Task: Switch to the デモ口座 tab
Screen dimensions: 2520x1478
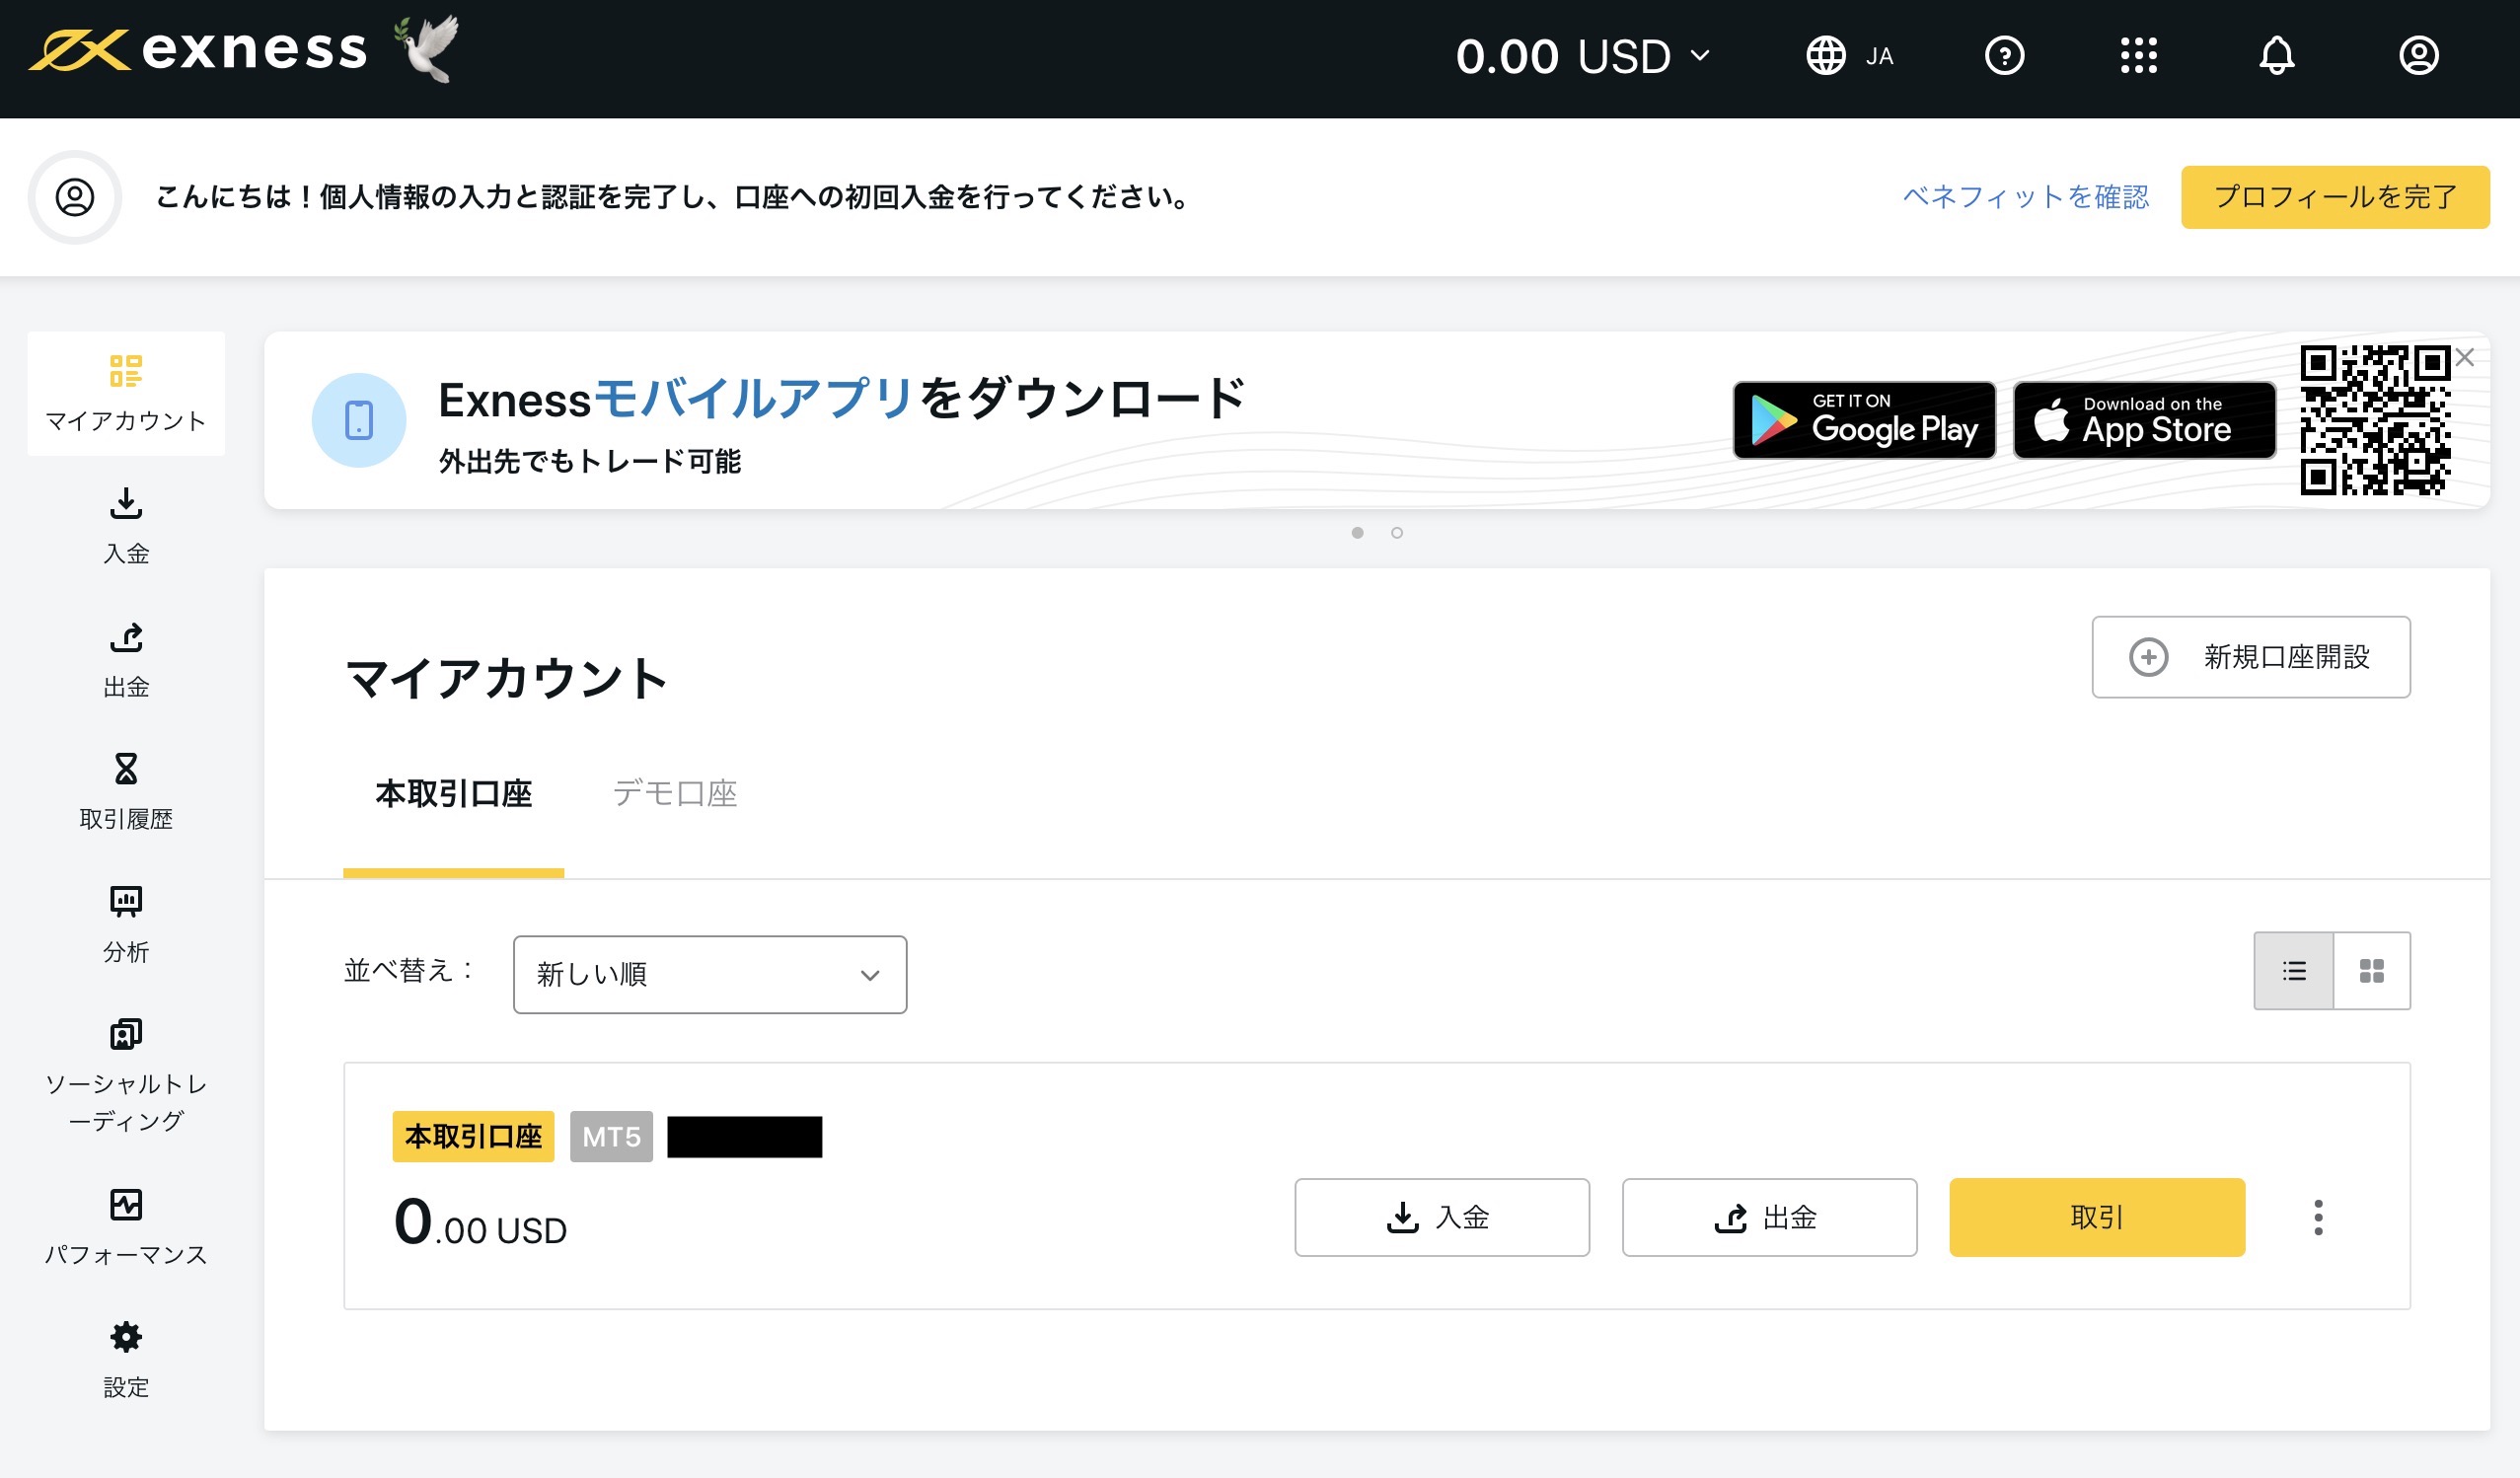Action: (x=675, y=794)
